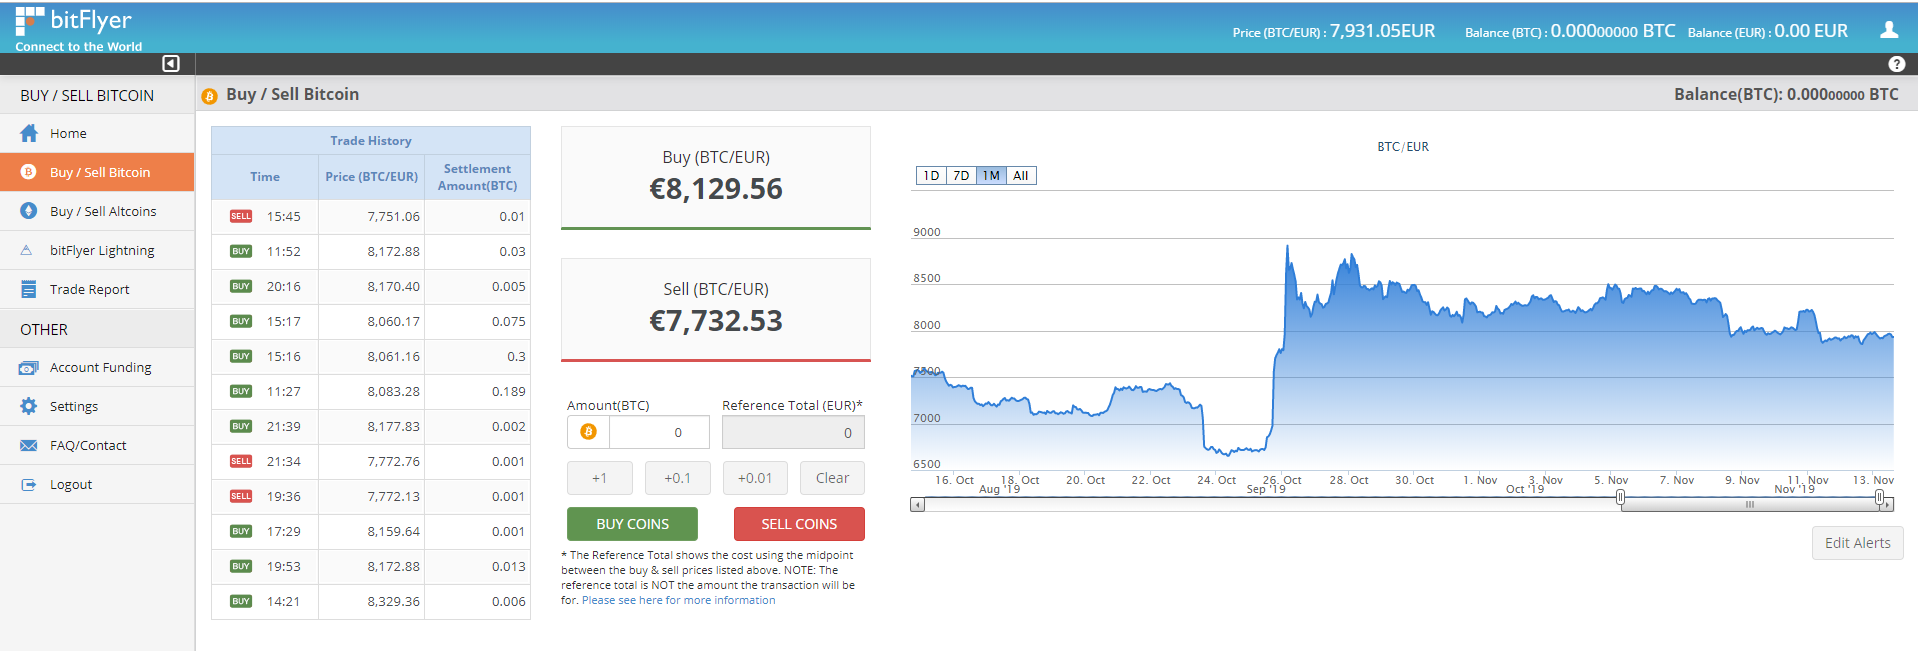Open Buy / Sell Altcoins page
The image size is (1918, 651).
point(97,211)
